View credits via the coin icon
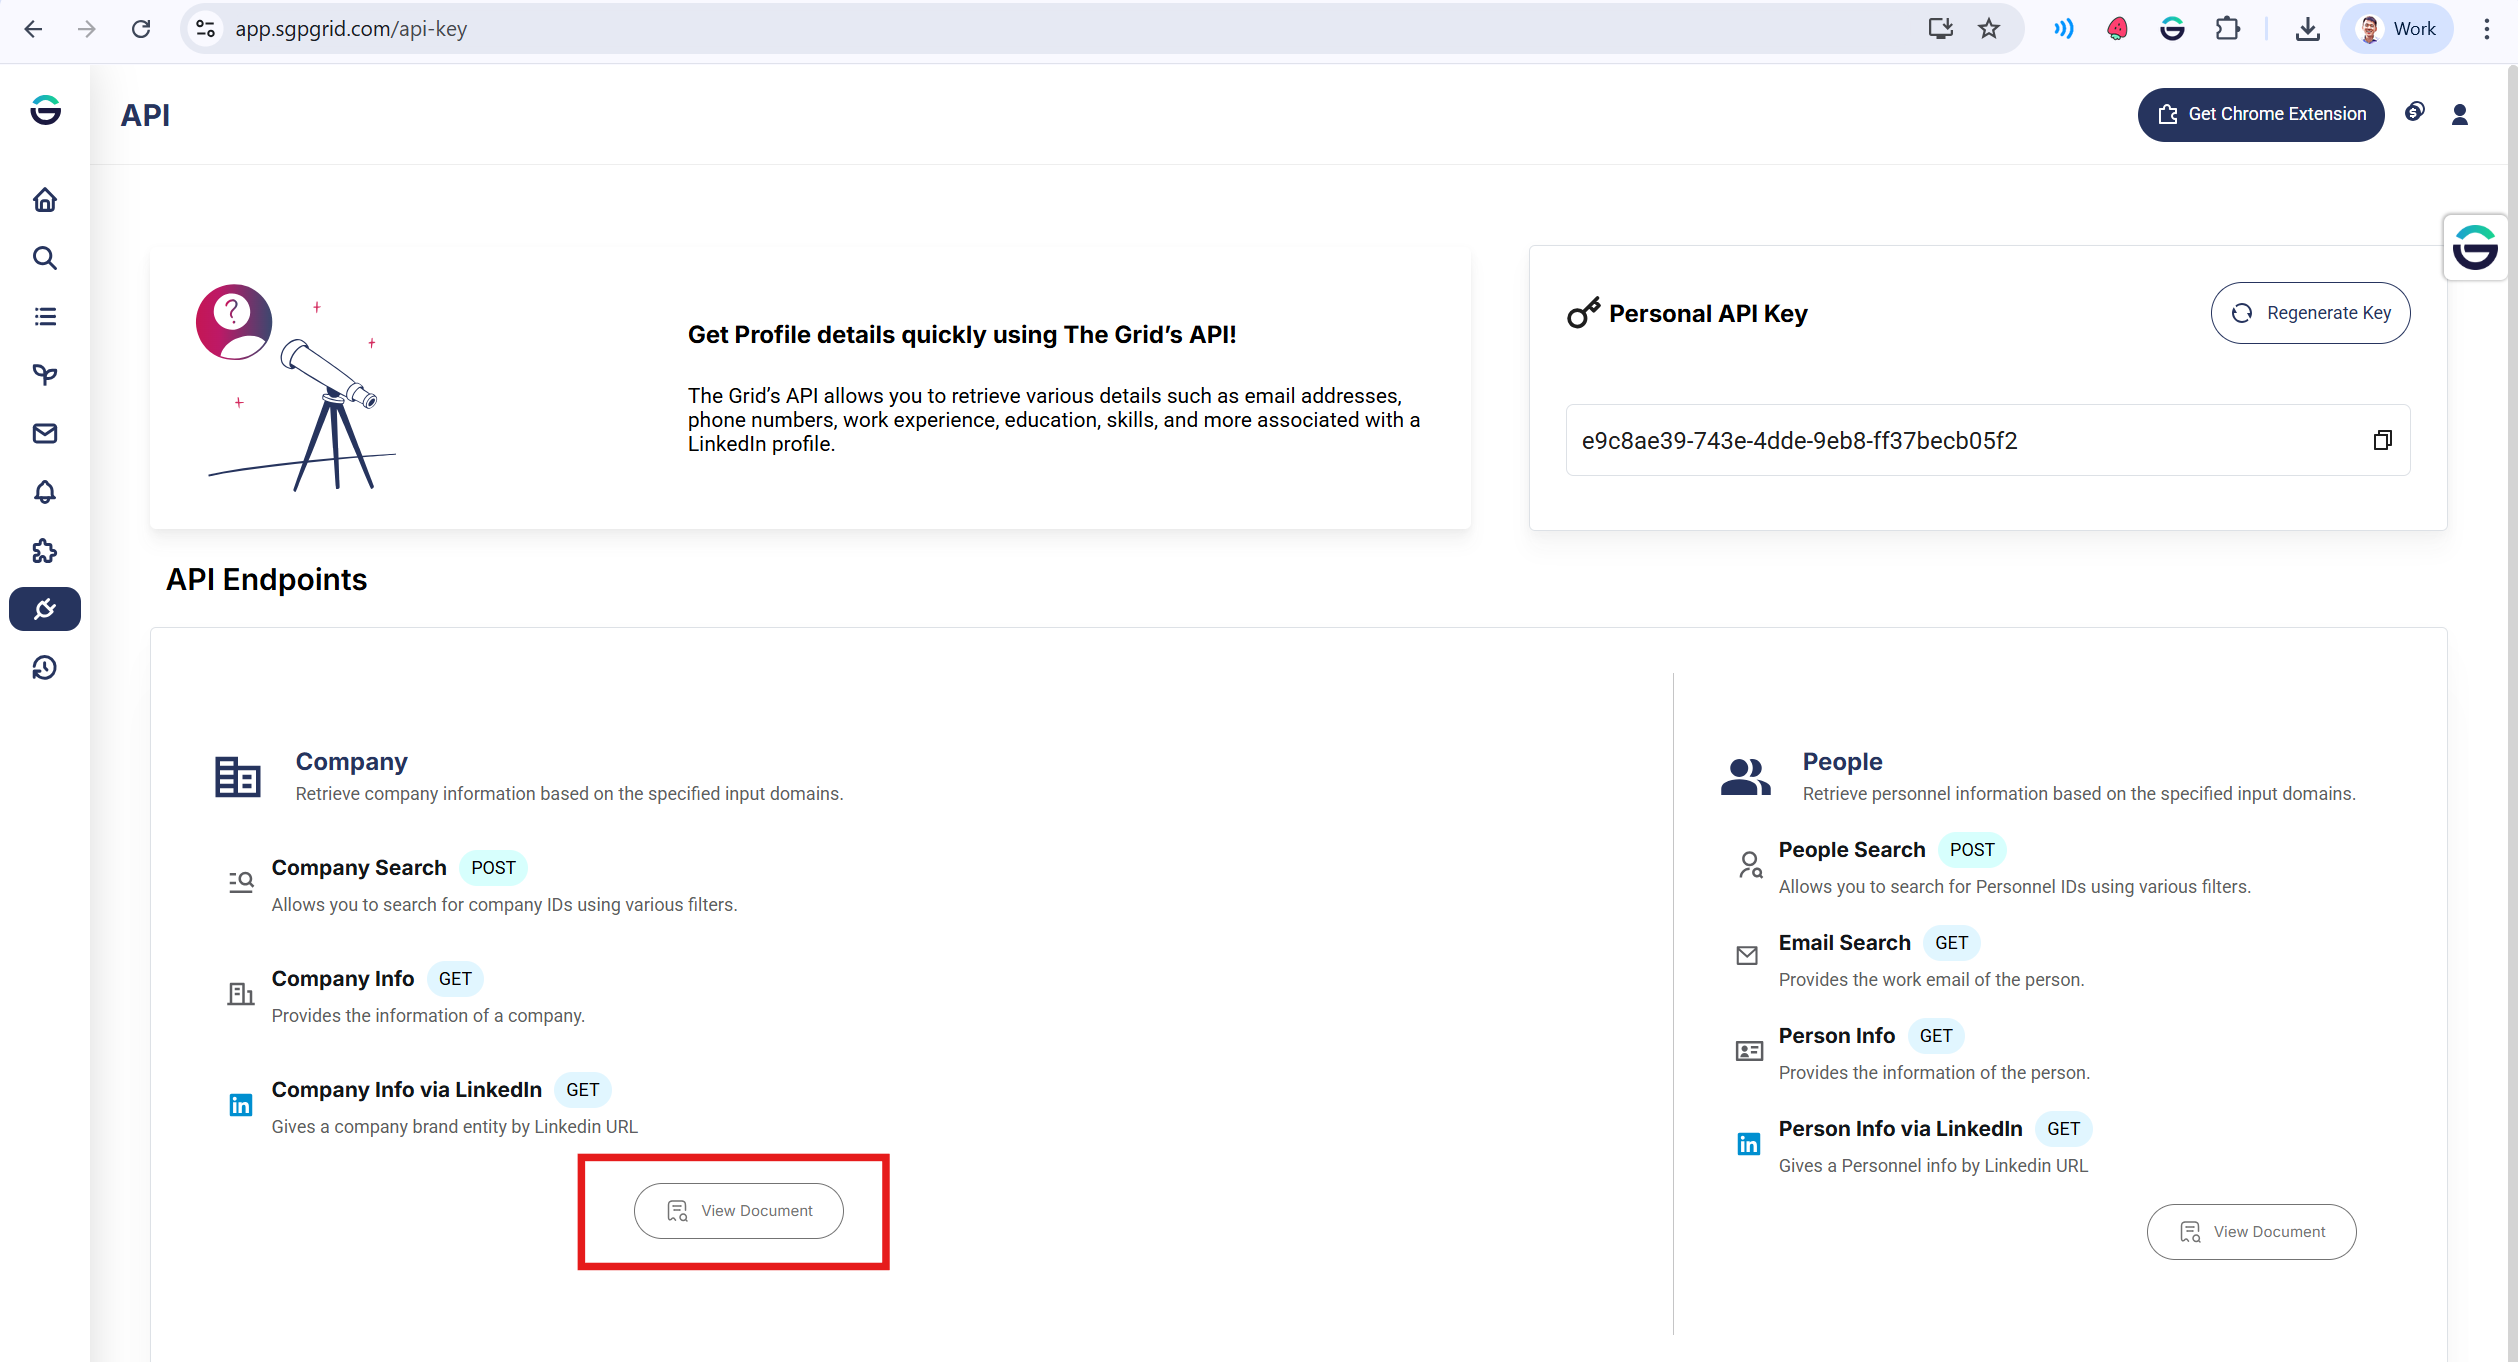This screenshot has width=2518, height=1362. 2416,113
